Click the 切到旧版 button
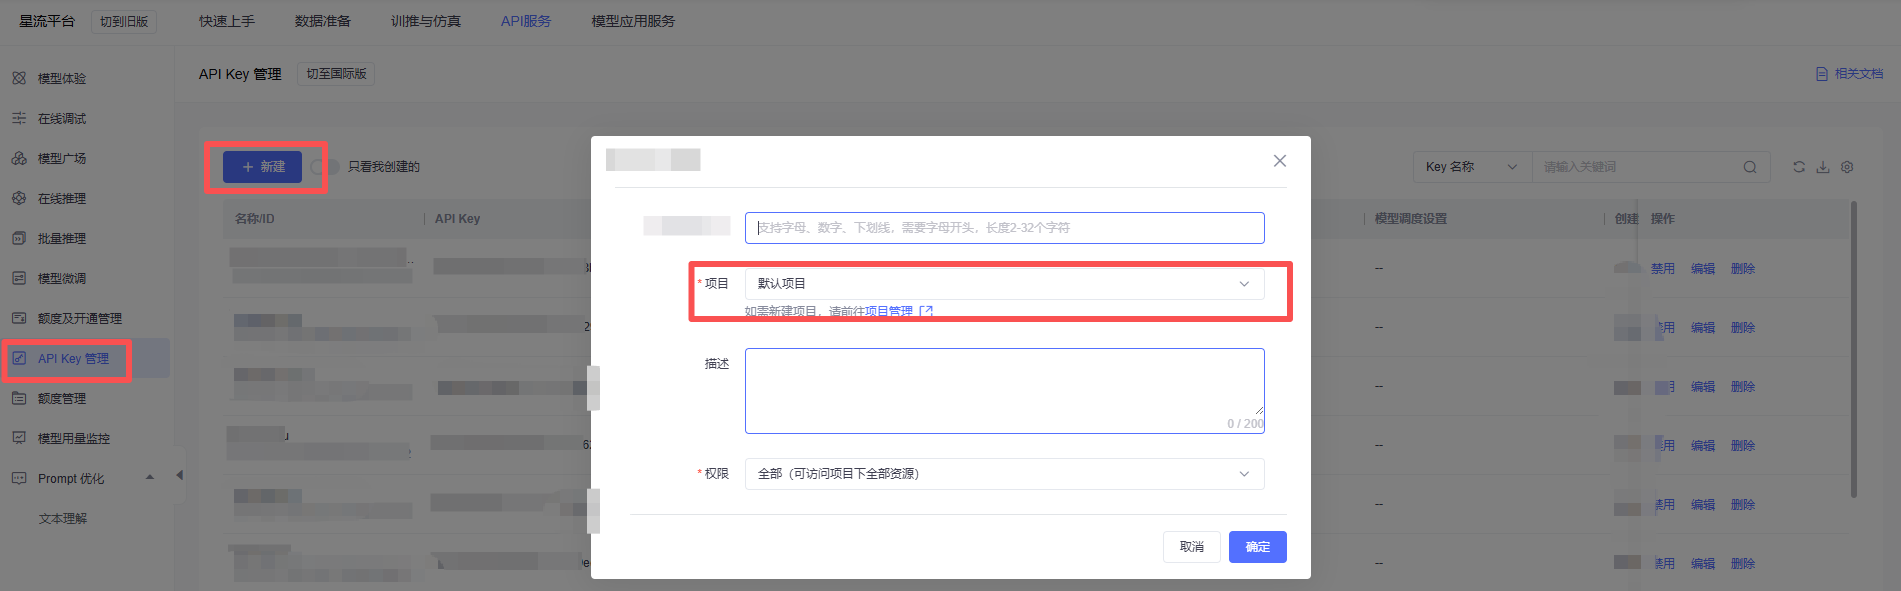 point(124,21)
